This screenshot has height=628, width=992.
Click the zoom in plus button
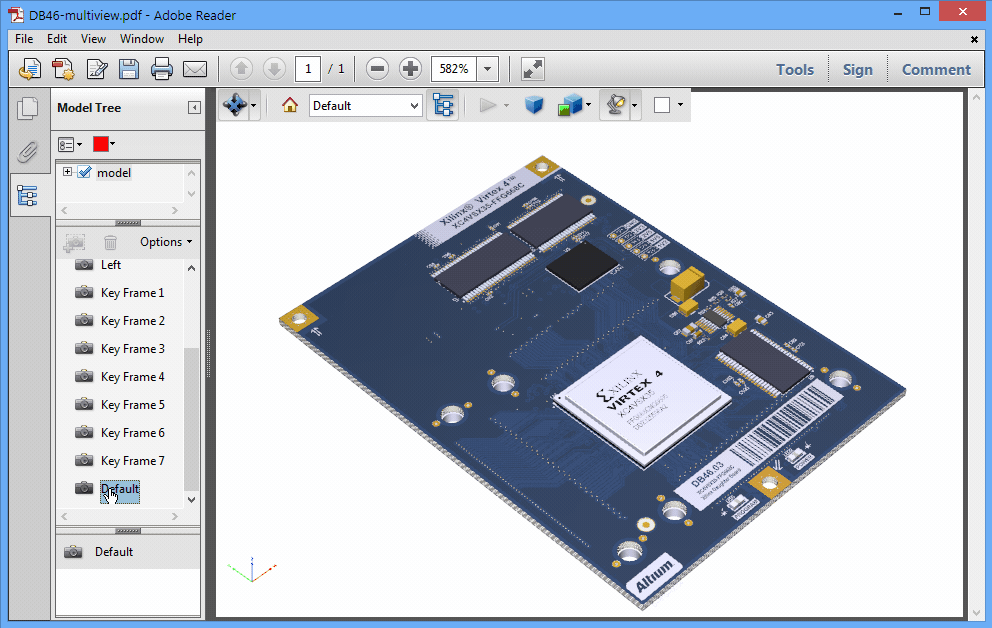[410, 69]
